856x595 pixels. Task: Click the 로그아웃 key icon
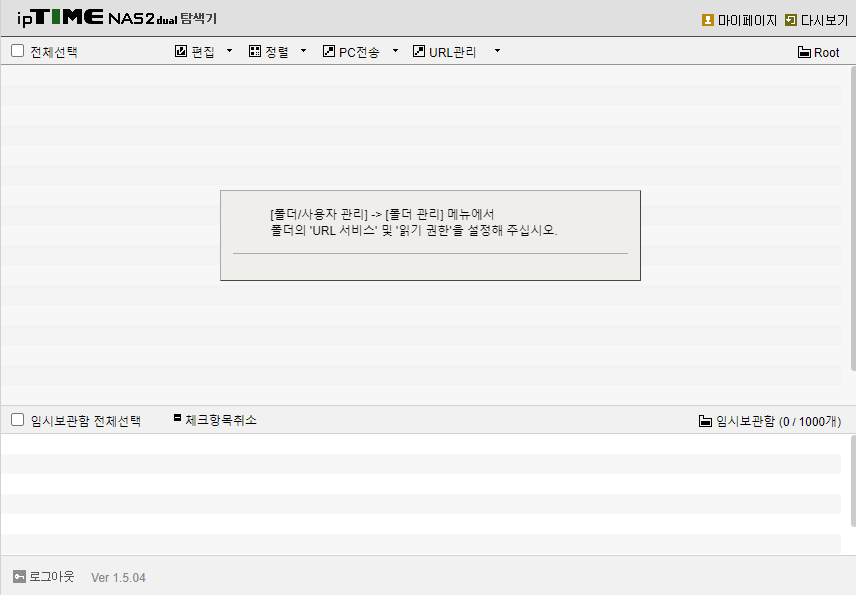[x=19, y=576]
